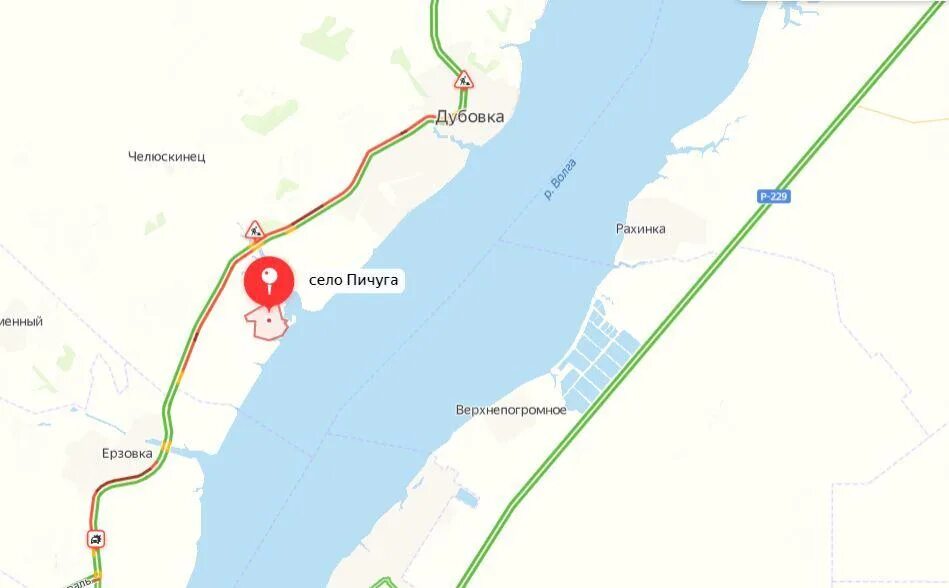949x588 pixels.
Task: Open the село Пичуга label balloon
Action: point(353,280)
